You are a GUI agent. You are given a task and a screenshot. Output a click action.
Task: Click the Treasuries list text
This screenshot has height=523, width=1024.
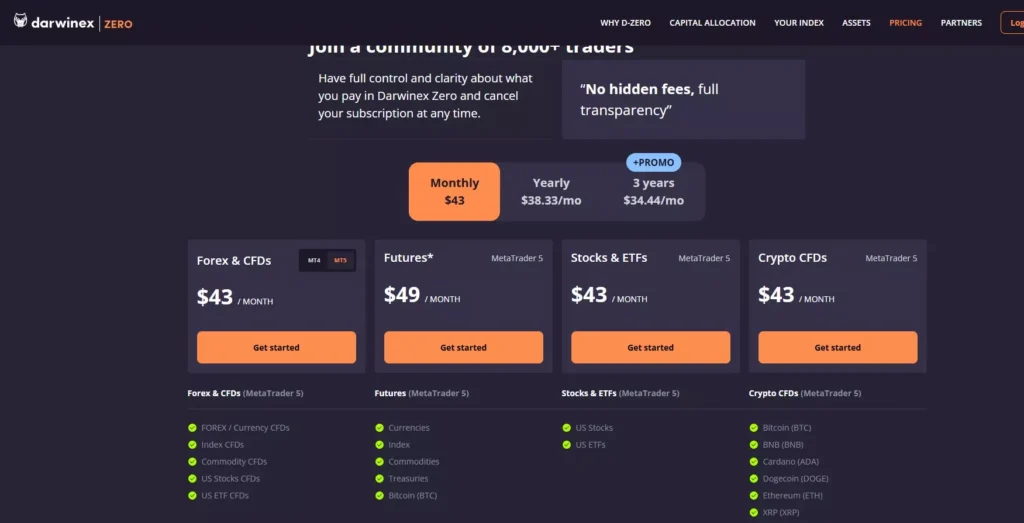[x=408, y=479]
